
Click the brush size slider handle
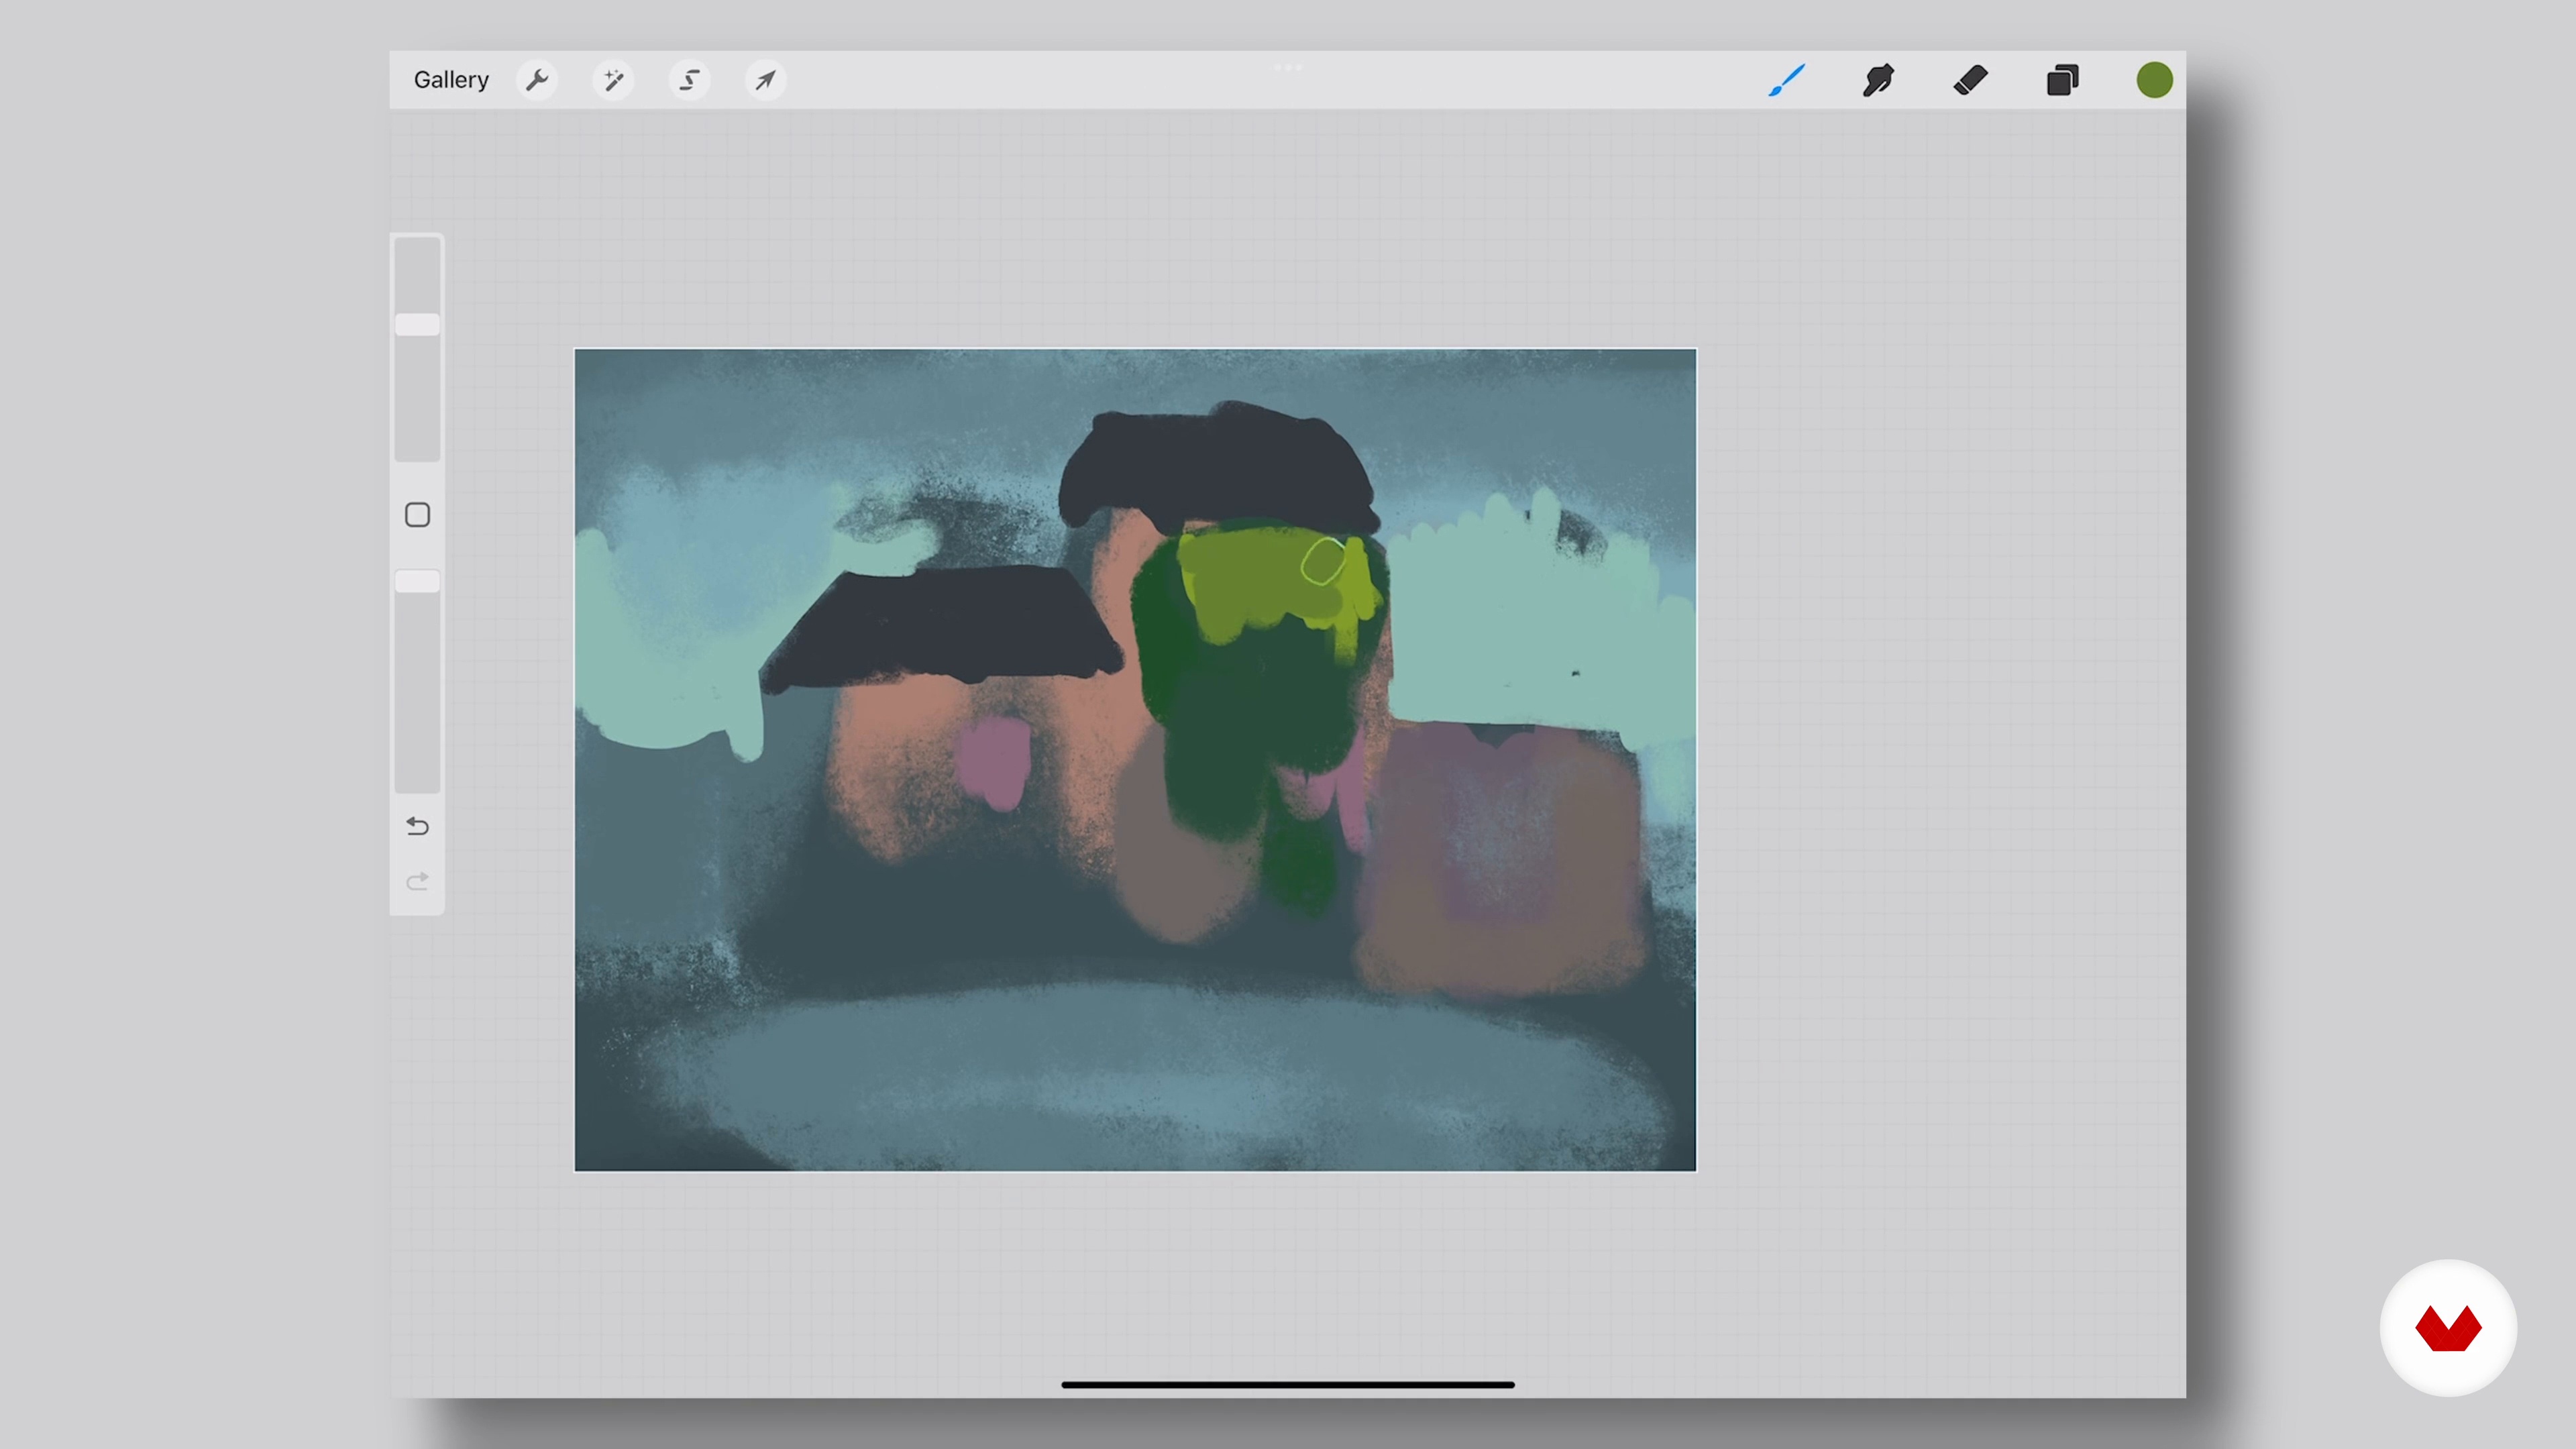pyautogui.click(x=417, y=325)
